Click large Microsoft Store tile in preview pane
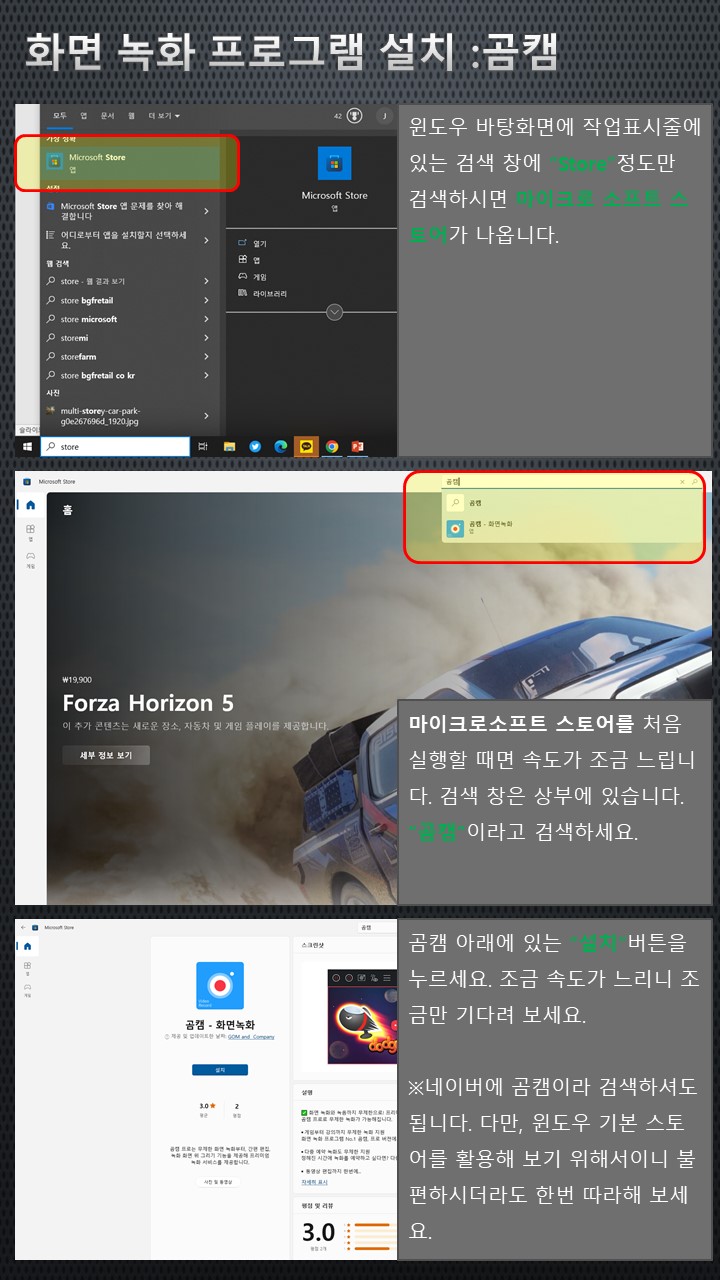 [335, 163]
